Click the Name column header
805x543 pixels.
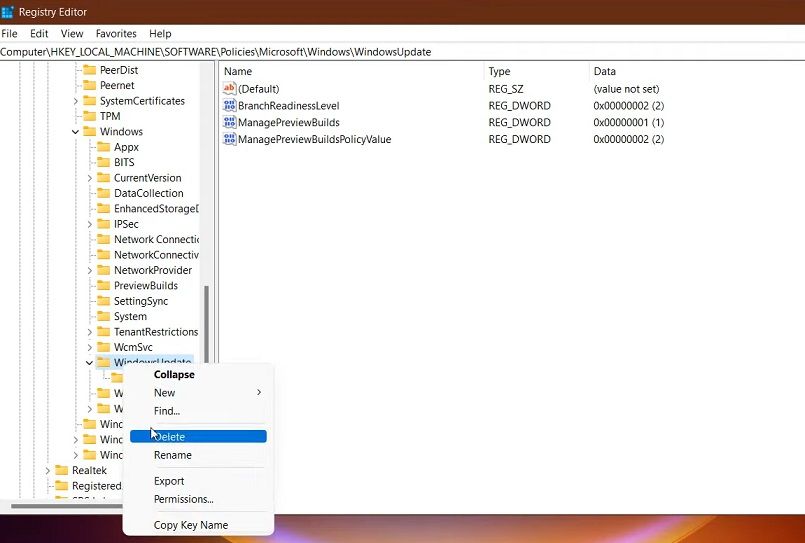coord(352,71)
